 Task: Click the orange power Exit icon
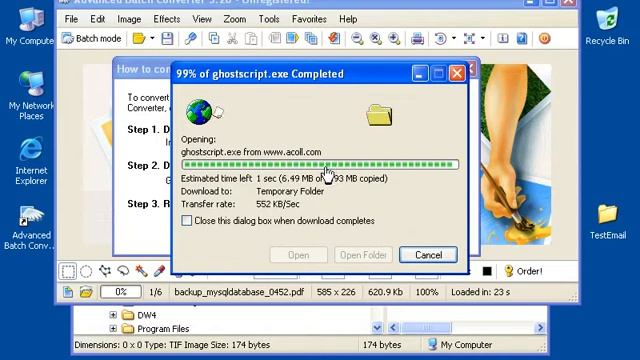tap(544, 39)
